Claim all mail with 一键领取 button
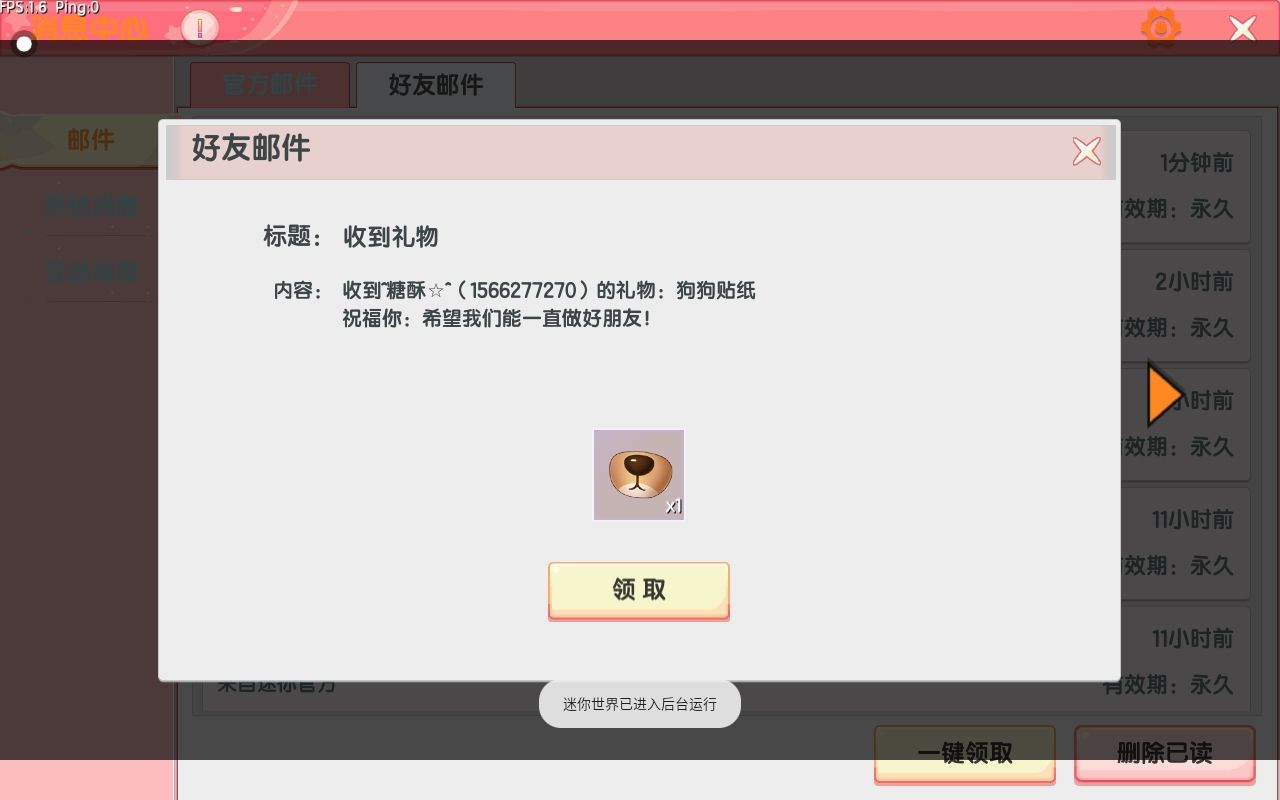Image resolution: width=1280 pixels, height=800 pixels. (x=965, y=753)
